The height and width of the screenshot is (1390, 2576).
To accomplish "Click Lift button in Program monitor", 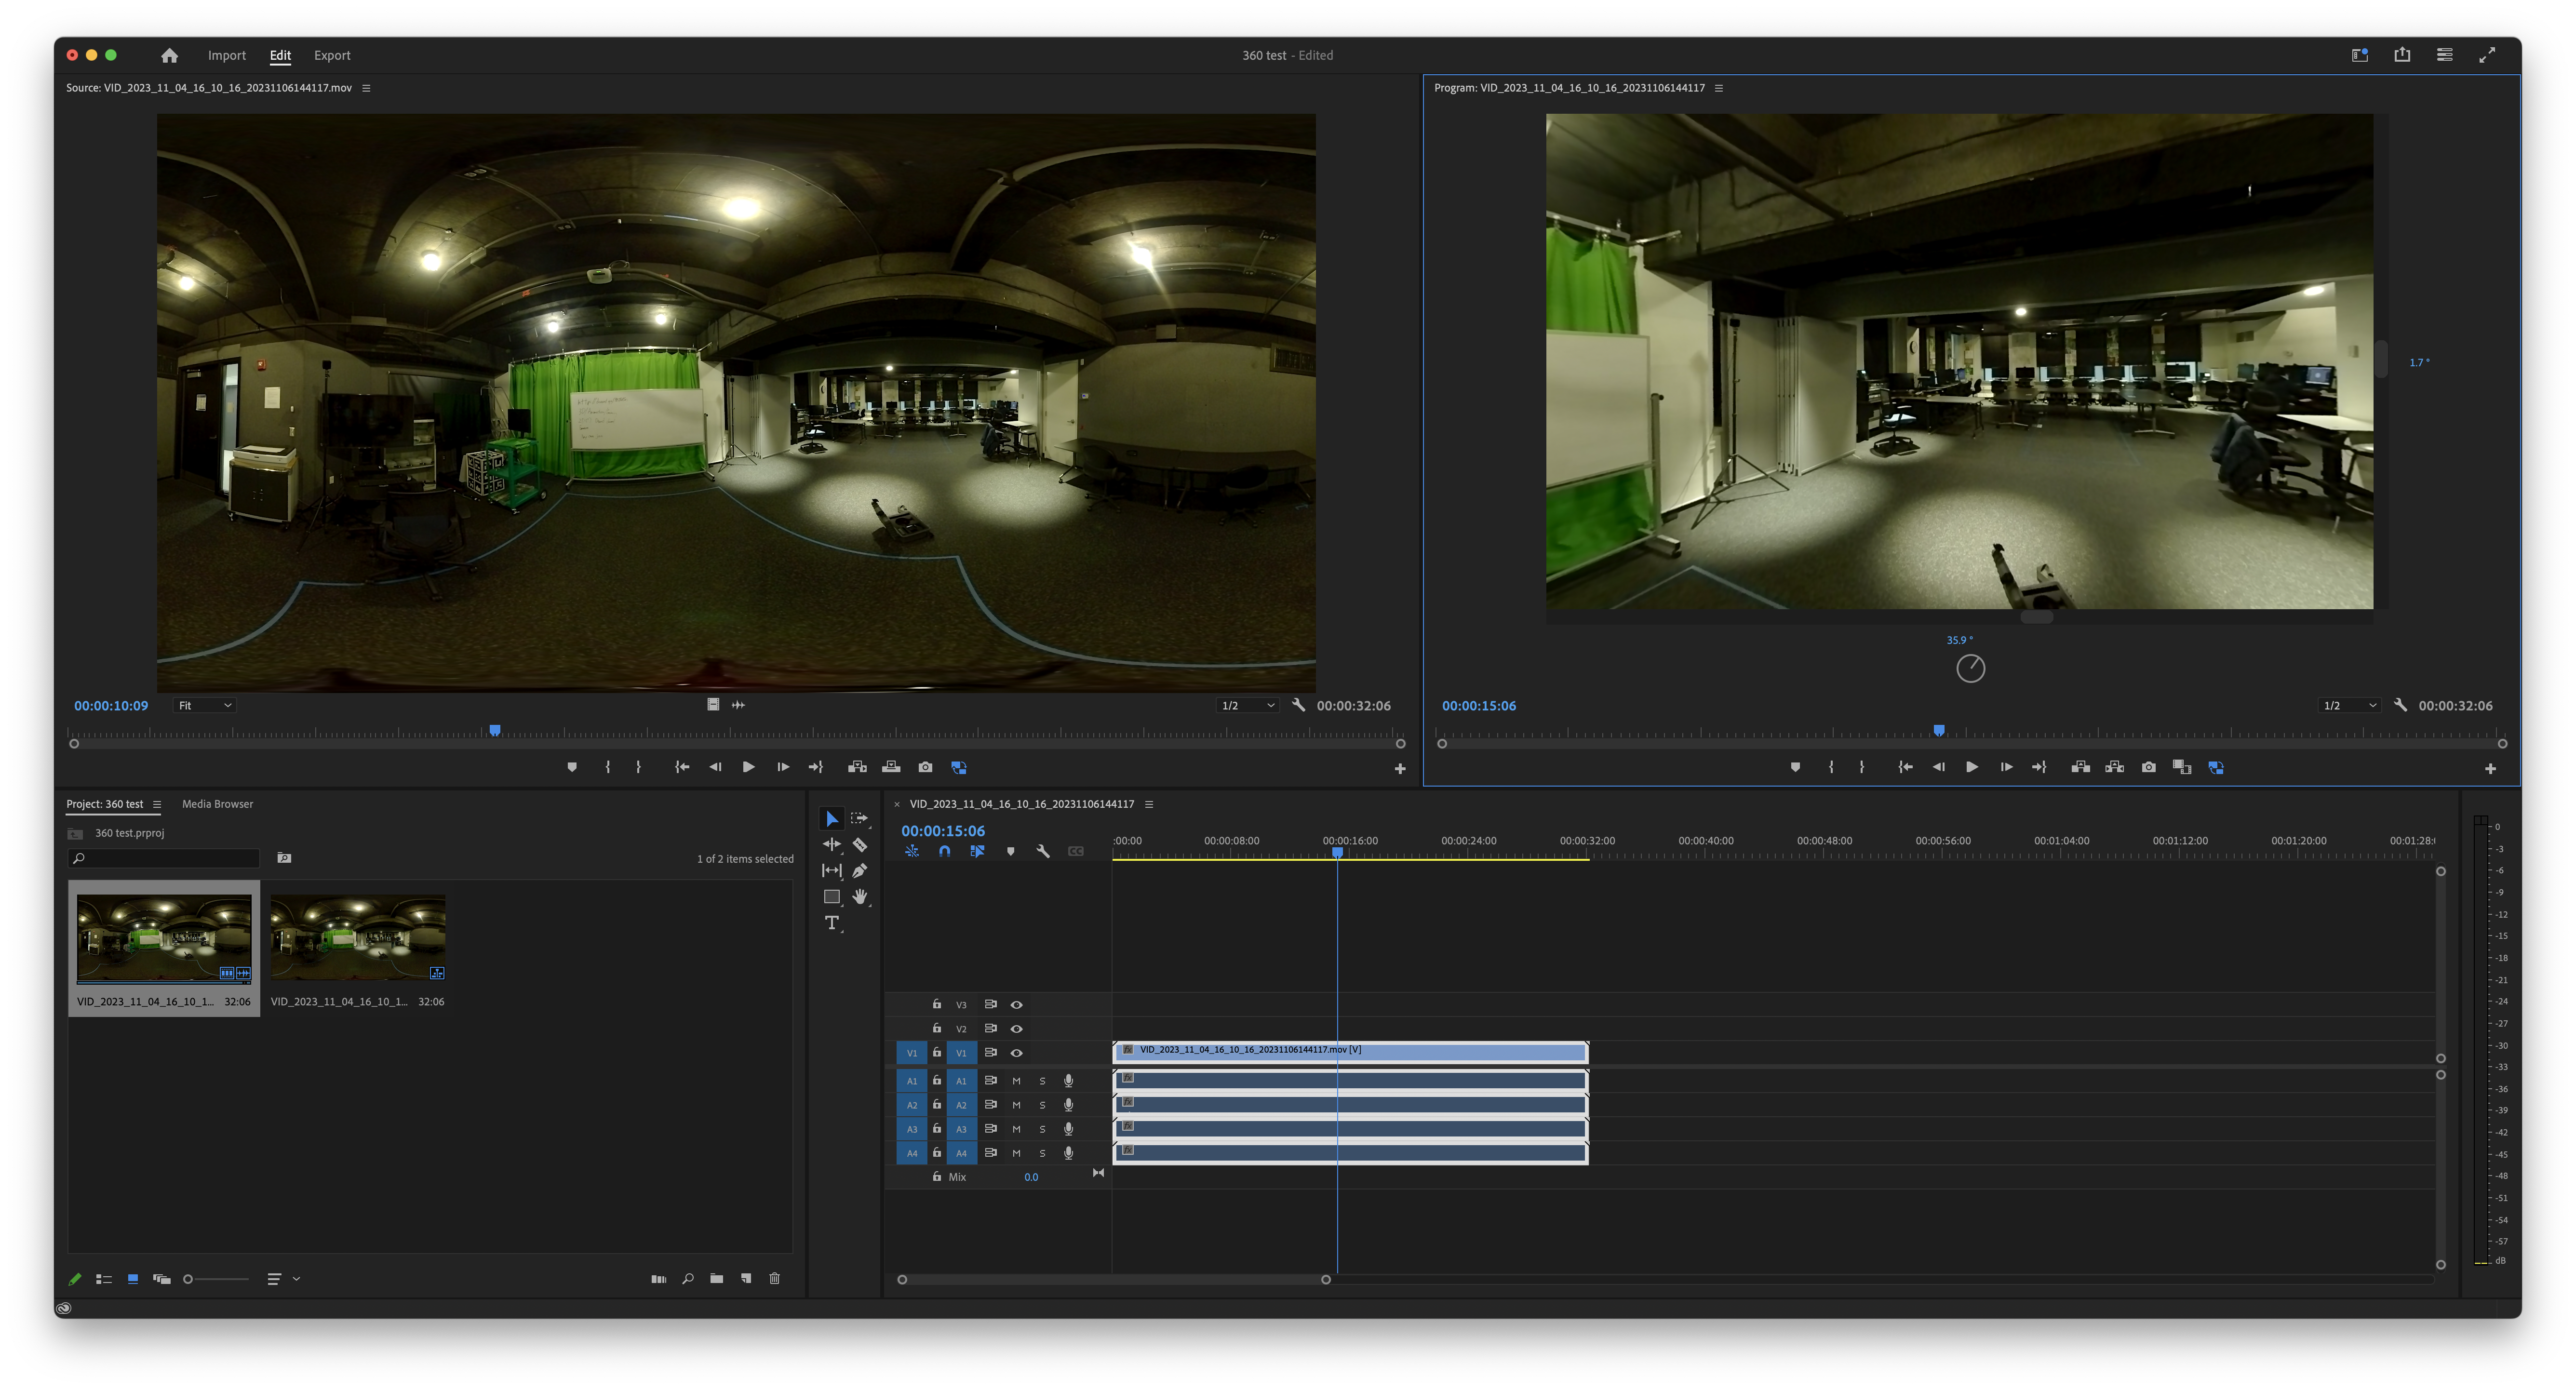I will coord(2080,767).
